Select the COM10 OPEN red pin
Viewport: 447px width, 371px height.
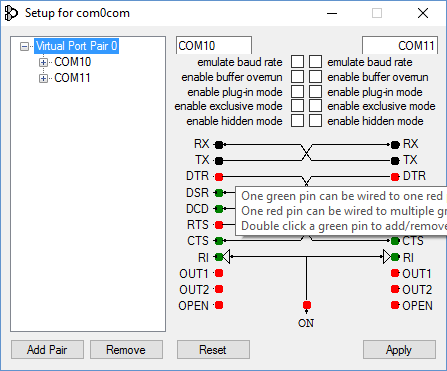coord(219,305)
